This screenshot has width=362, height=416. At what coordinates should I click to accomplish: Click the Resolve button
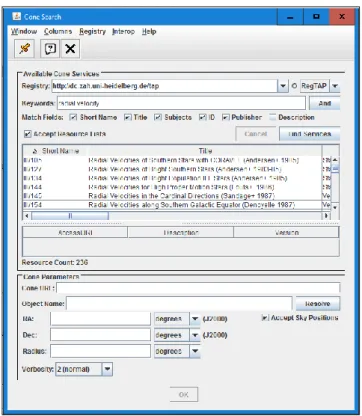coord(318,303)
